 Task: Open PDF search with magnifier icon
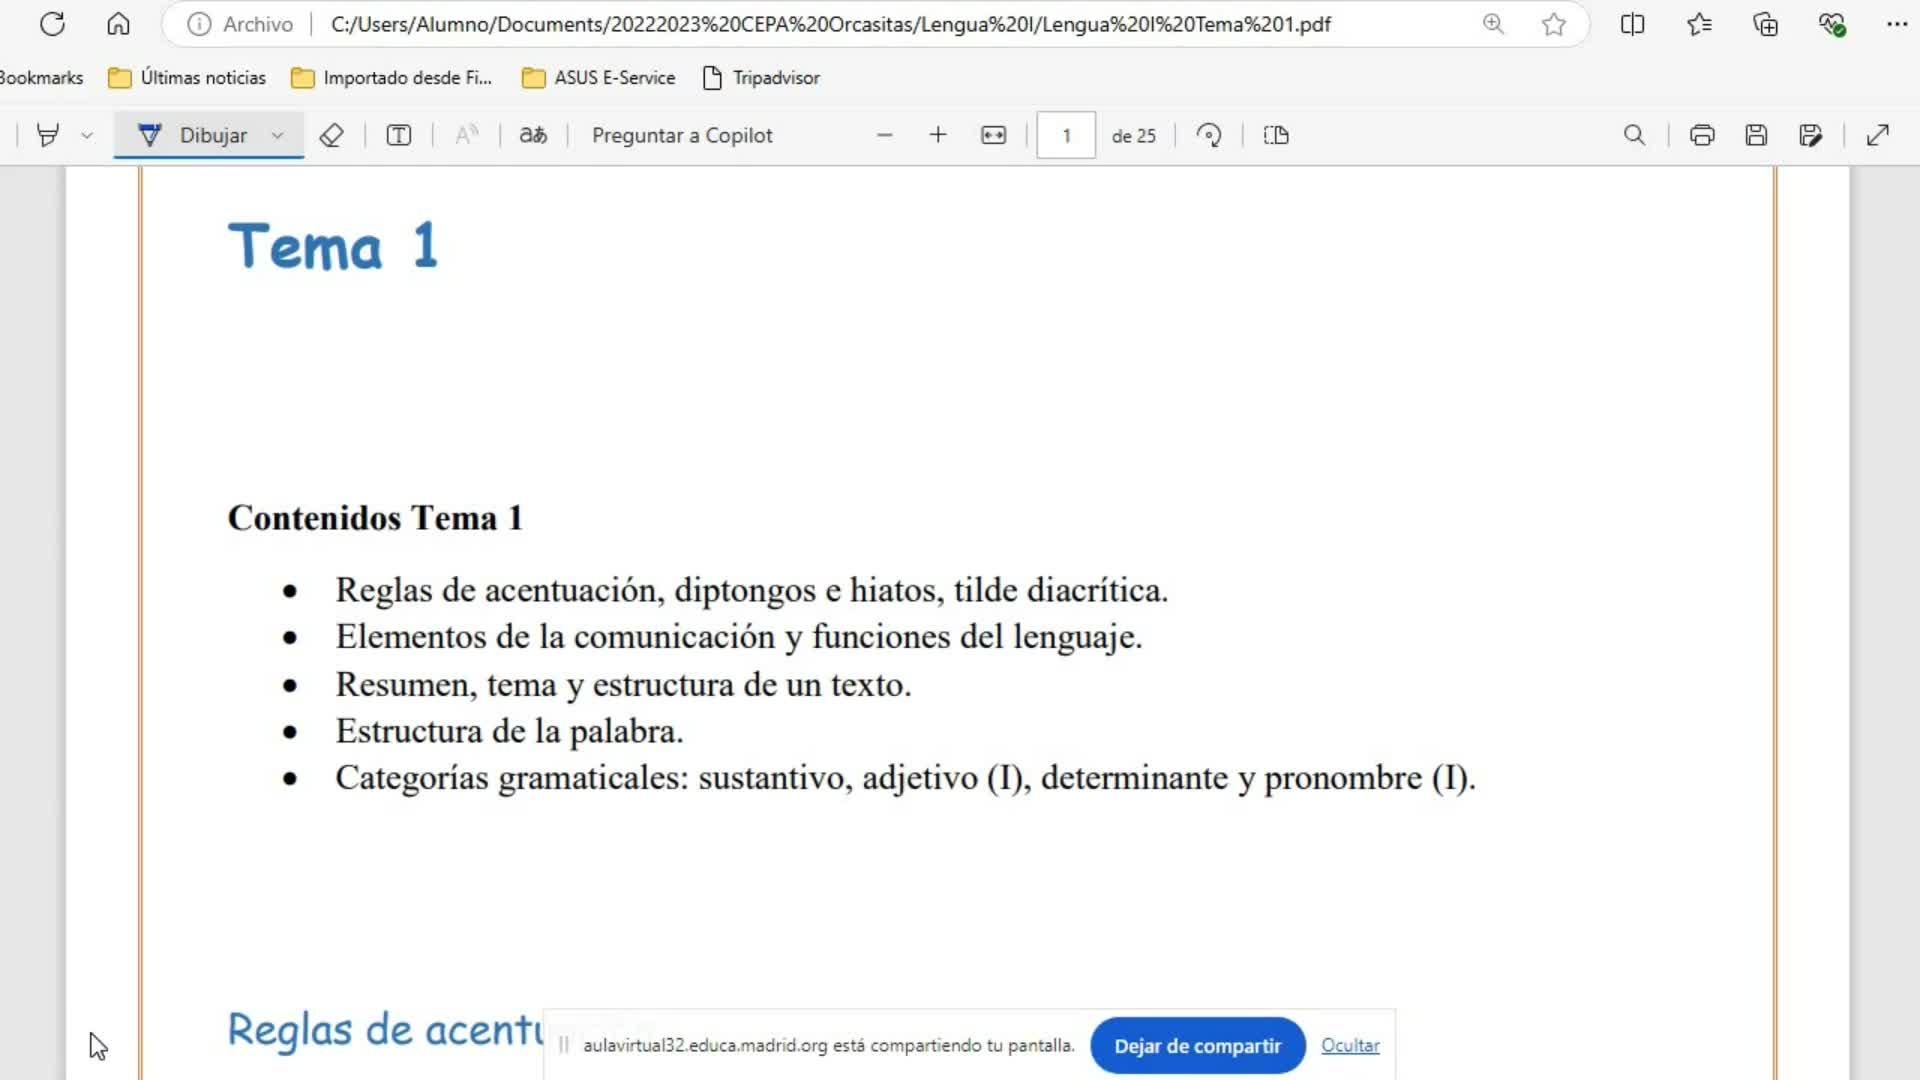coord(1634,135)
